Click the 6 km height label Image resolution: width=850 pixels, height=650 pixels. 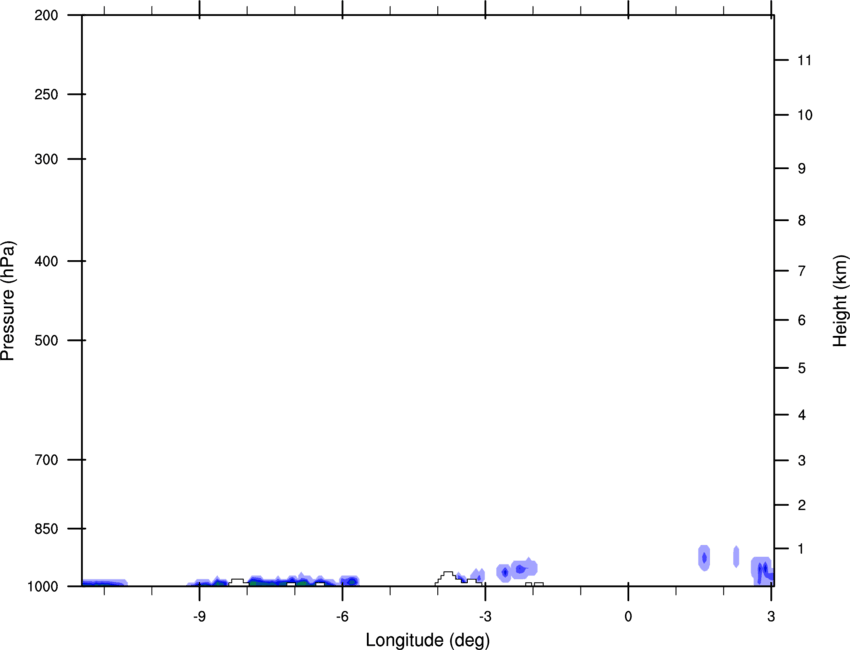[802, 320]
